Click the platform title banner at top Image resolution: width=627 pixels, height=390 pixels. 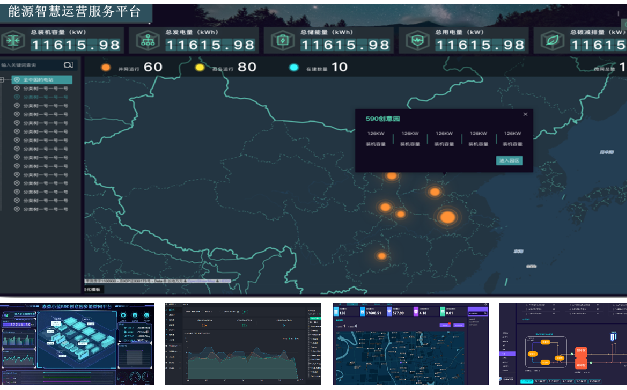pos(75,12)
